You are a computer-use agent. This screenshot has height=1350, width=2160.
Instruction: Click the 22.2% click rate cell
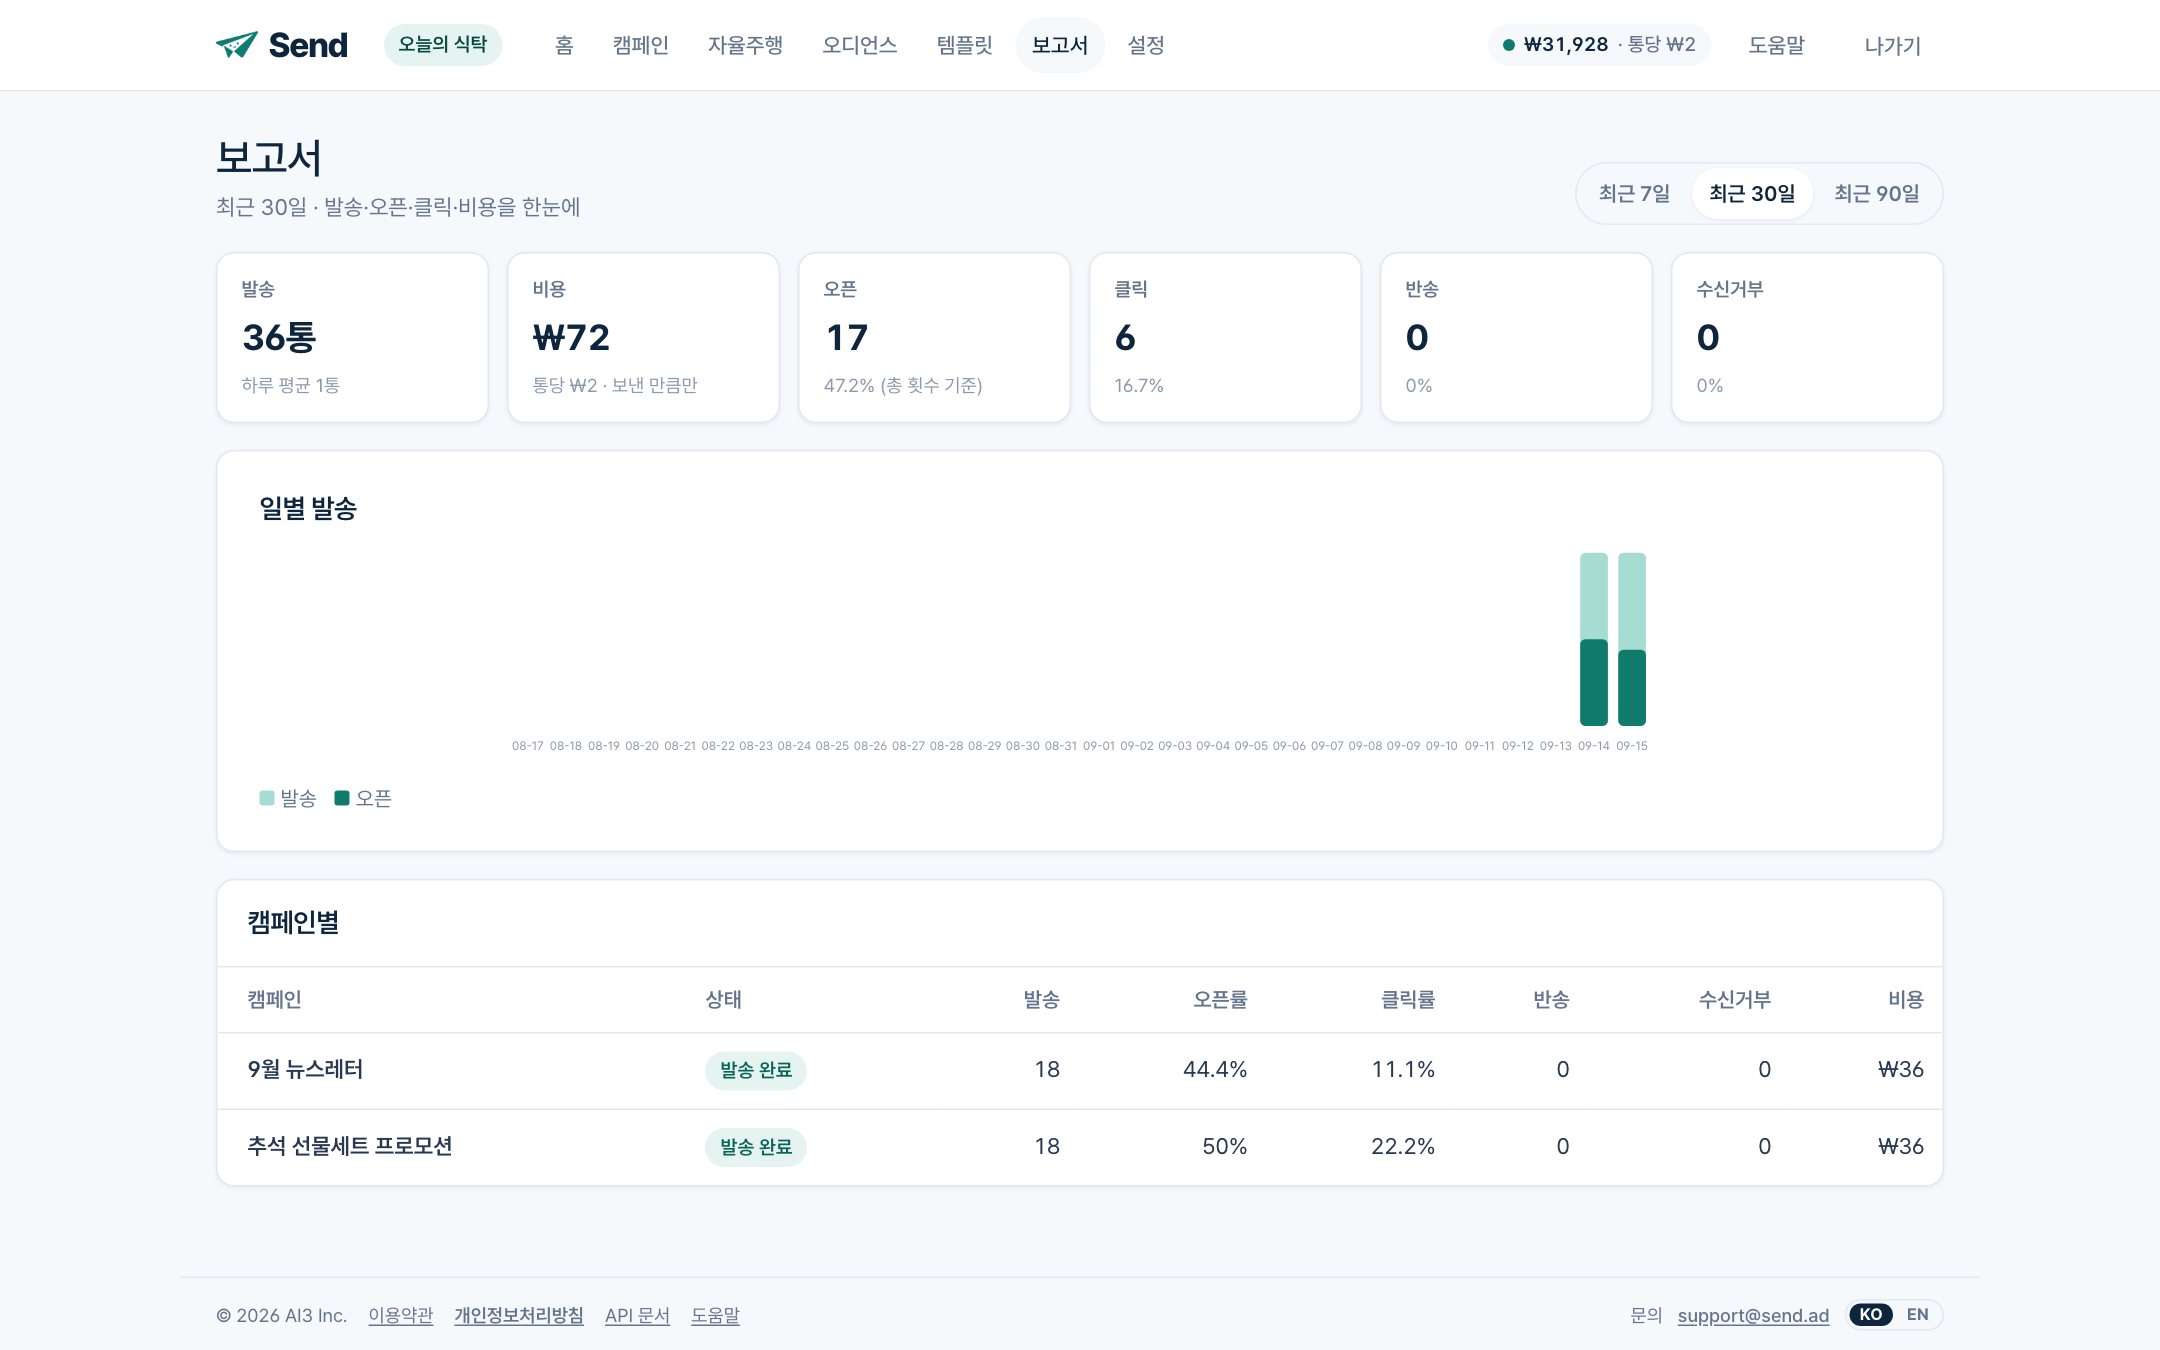(x=1403, y=1147)
